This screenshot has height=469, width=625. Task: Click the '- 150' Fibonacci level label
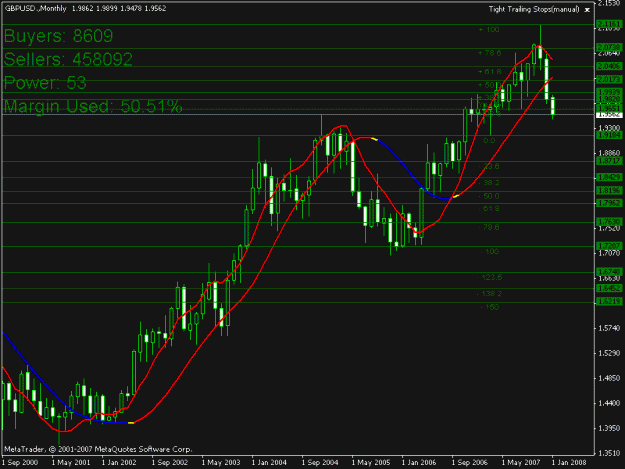point(490,307)
